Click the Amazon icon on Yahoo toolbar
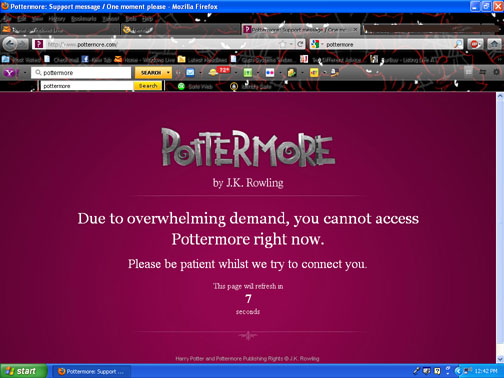This screenshot has width=504, height=378. pos(334,72)
